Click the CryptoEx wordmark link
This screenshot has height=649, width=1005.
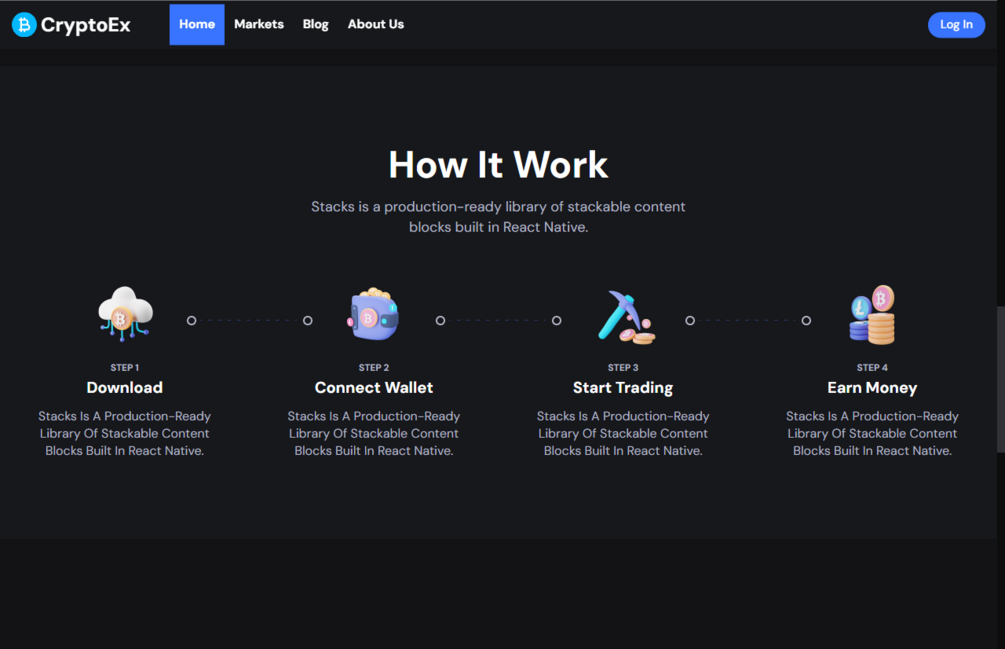[x=85, y=24]
